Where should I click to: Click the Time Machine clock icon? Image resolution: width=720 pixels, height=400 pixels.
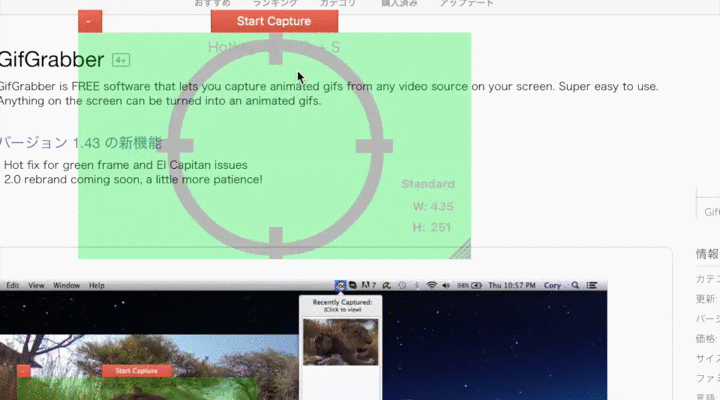[x=402, y=285]
